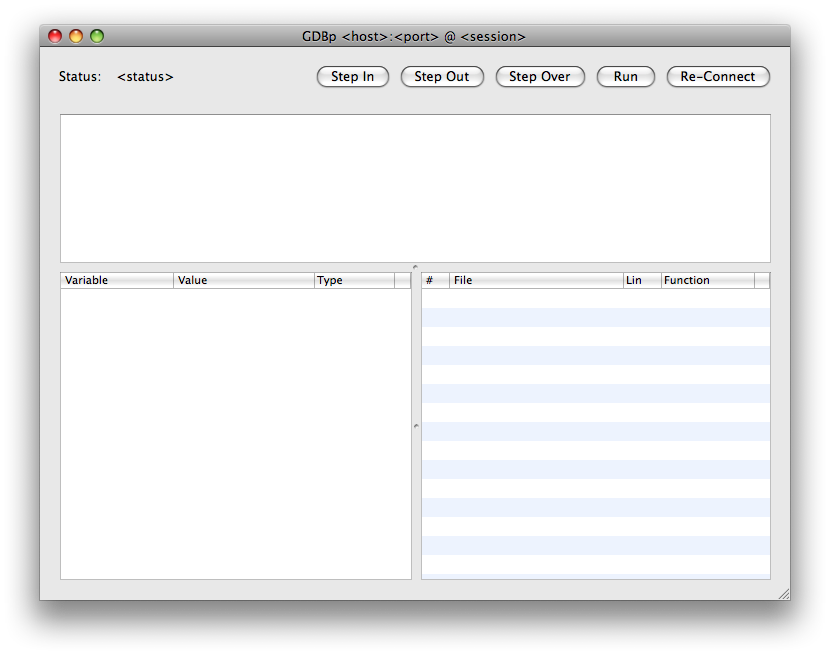This screenshot has width=830, height=655.
Task: Sort by the Variable column header
Action: click(x=117, y=280)
